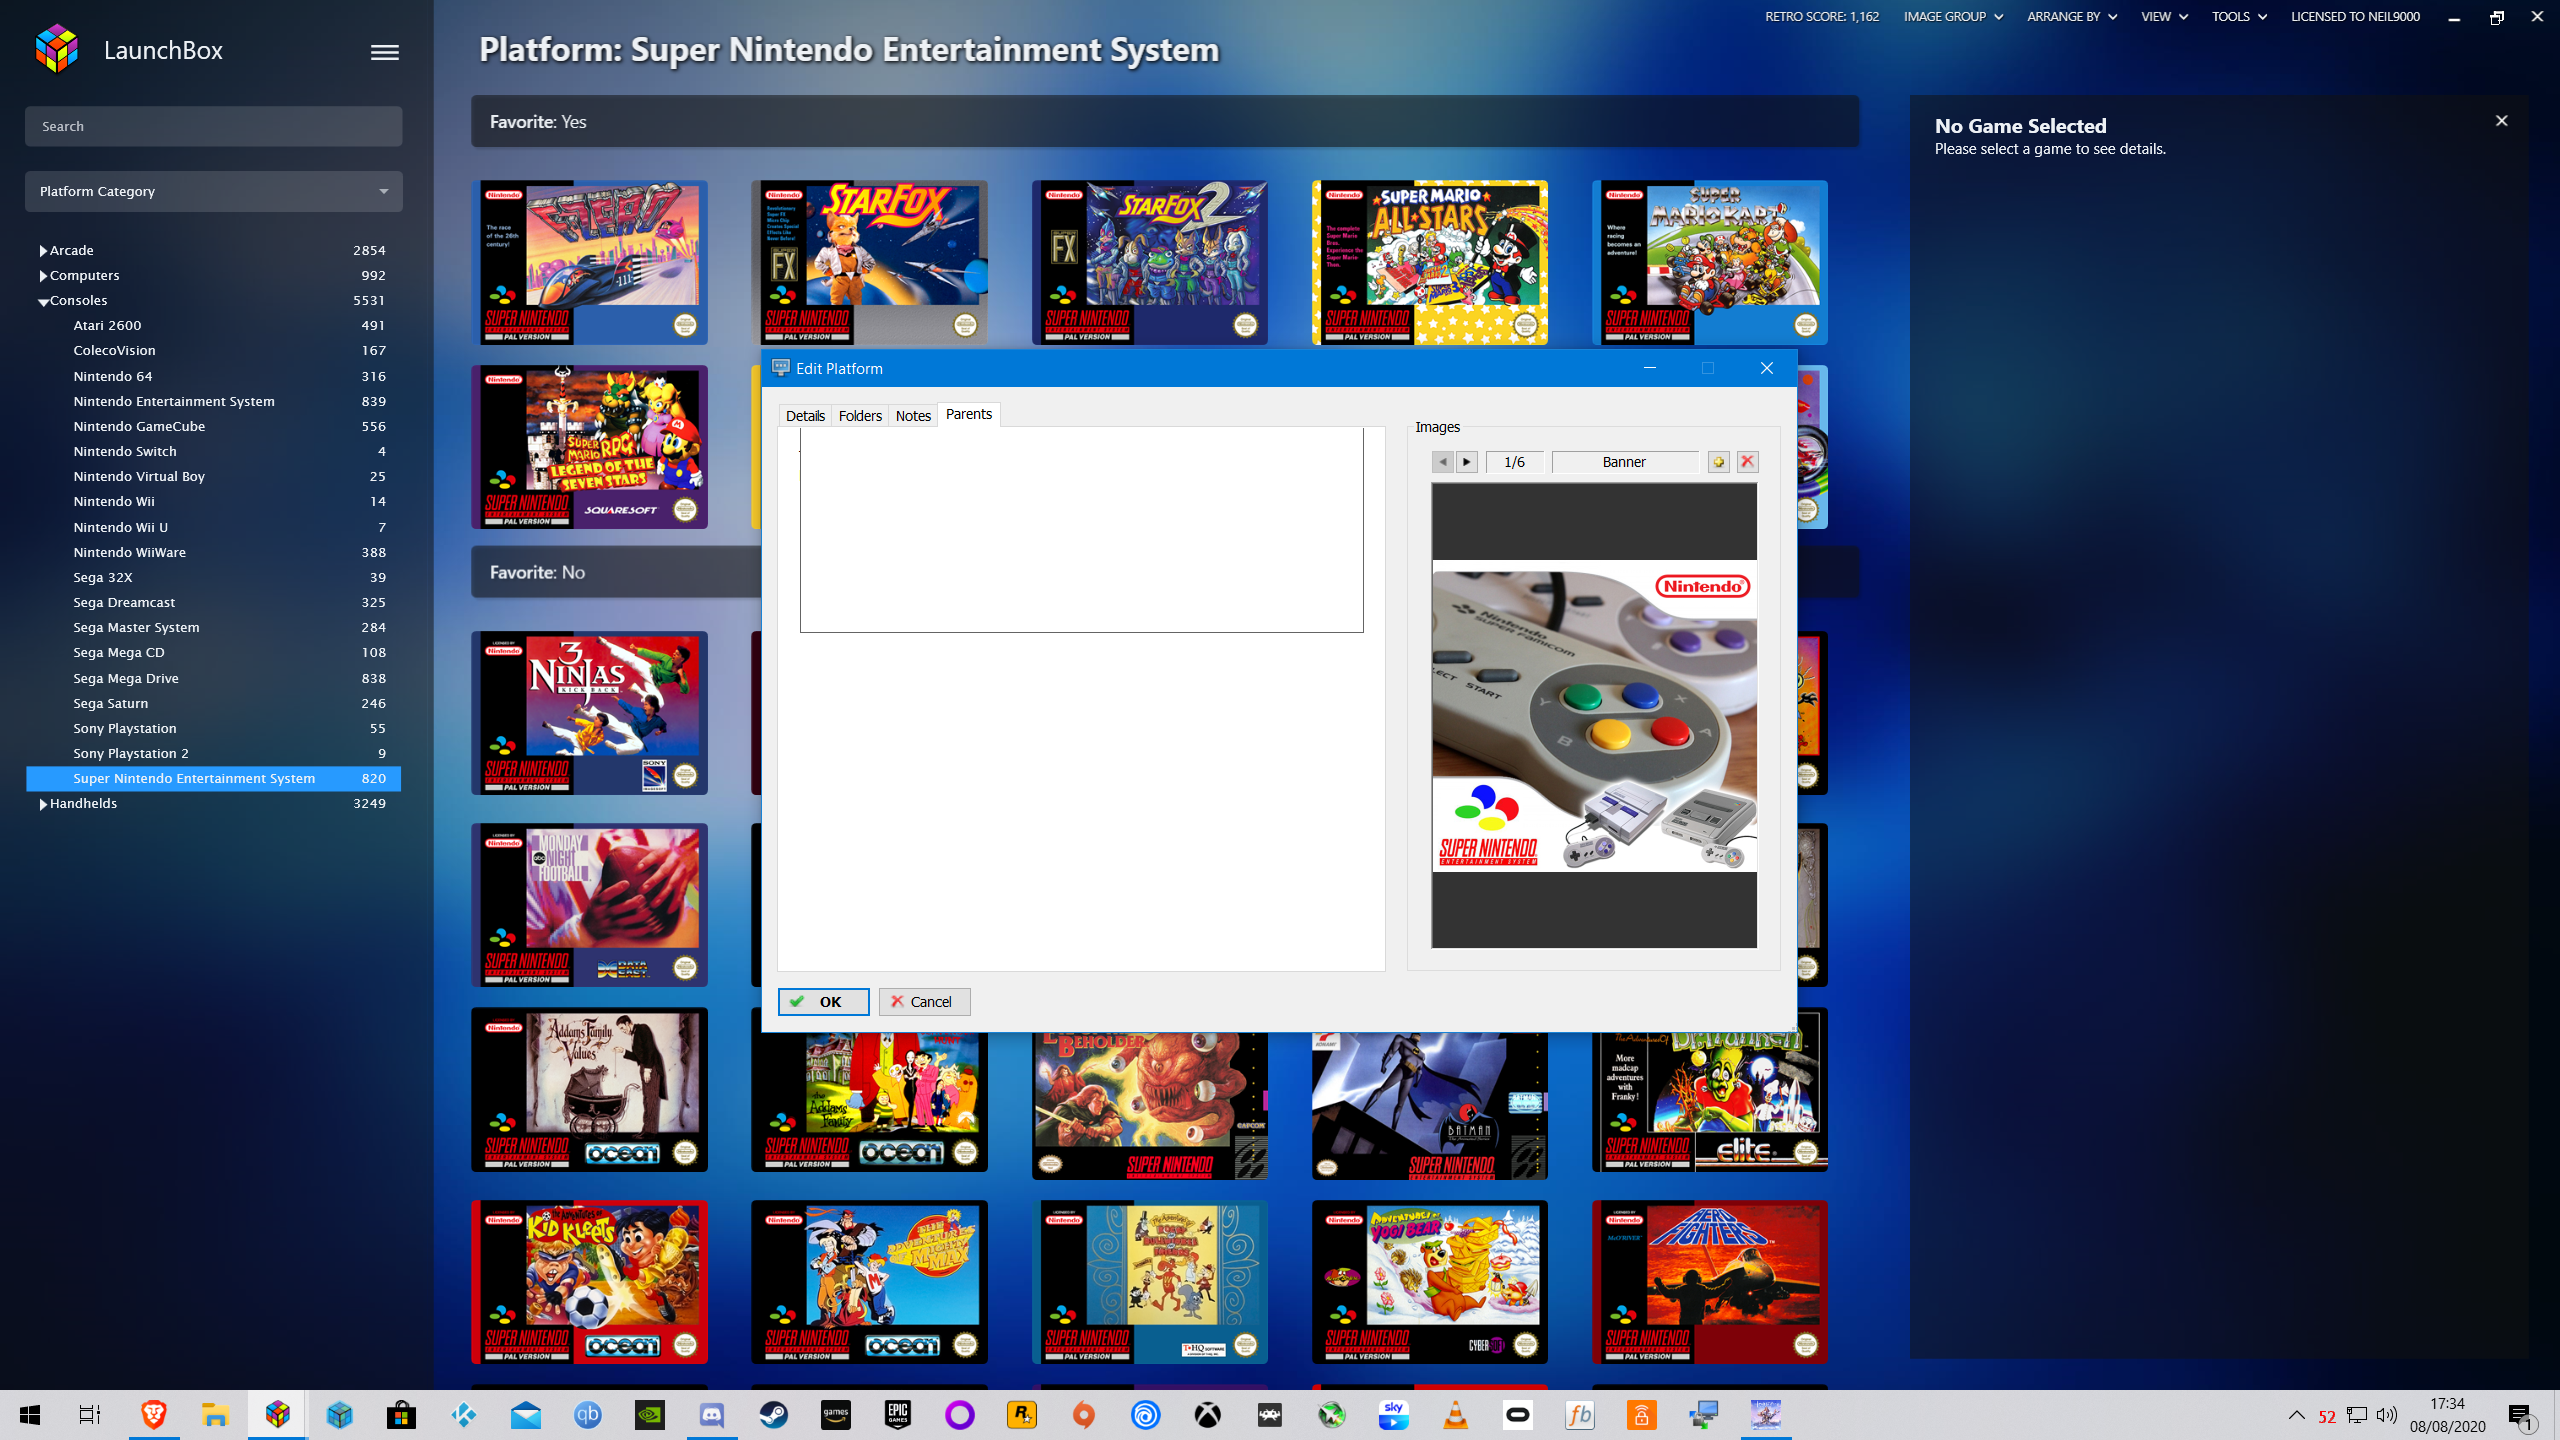
Task: Open Windows notification center
Action: 2521,1415
